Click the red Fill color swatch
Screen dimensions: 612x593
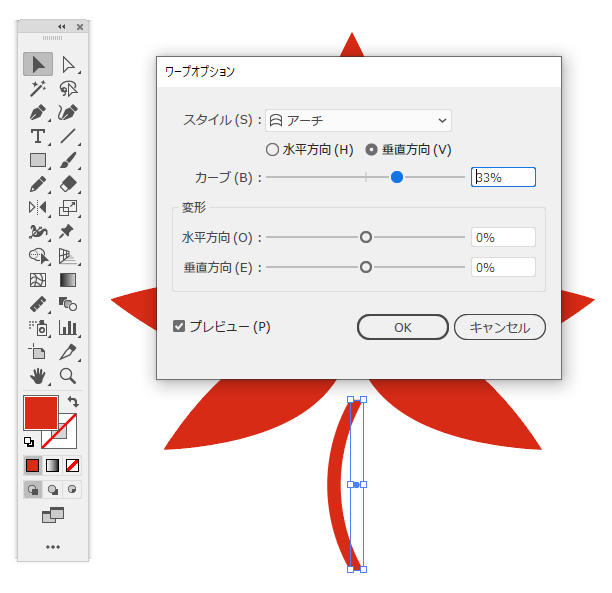(x=41, y=413)
